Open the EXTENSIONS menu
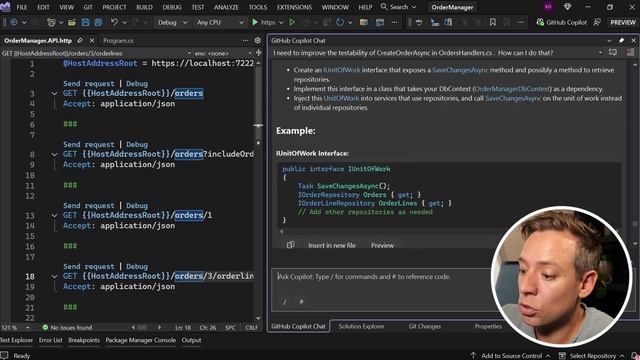Viewport: 640px width, 360px height. [x=294, y=7]
